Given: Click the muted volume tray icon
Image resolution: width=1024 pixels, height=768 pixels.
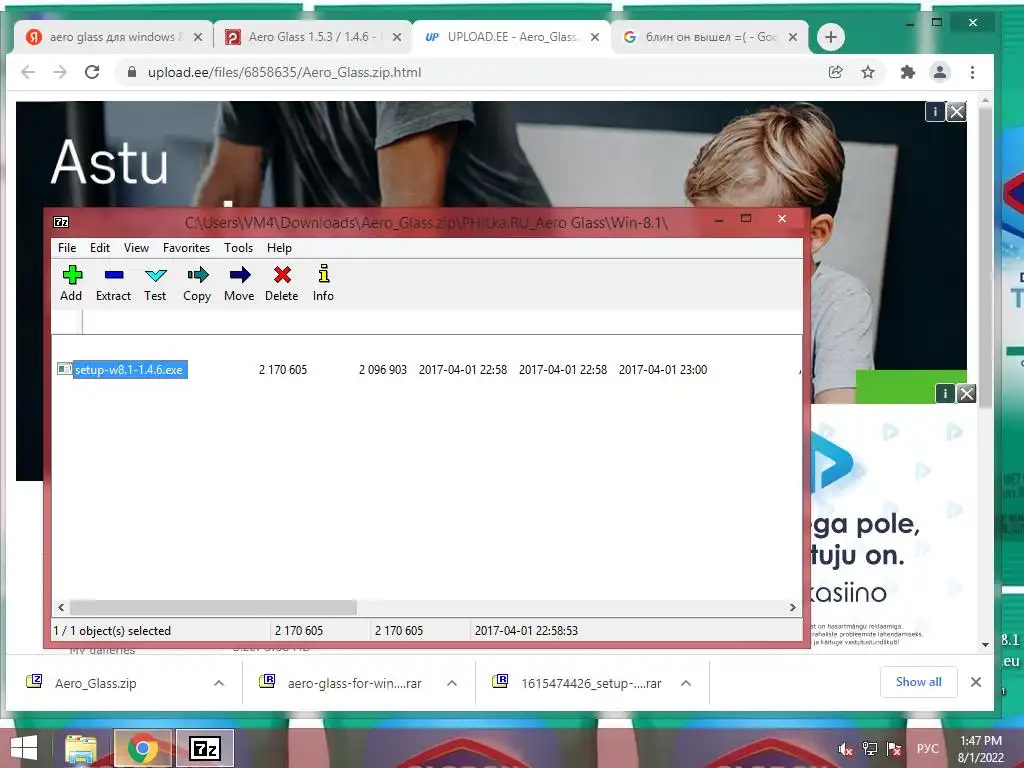Looking at the screenshot, I should 846,749.
